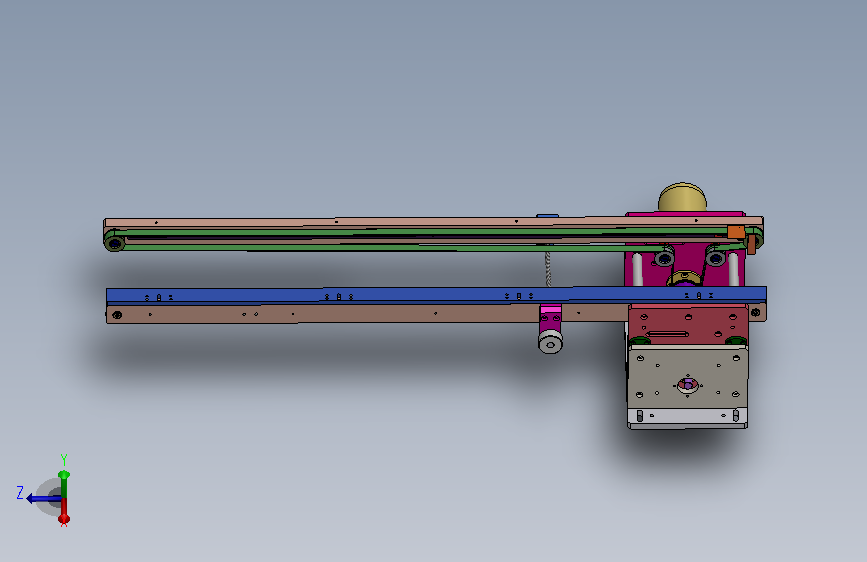The image size is (867, 562).
Task: Select the purple hub at the gray plate center
Action: (x=688, y=384)
